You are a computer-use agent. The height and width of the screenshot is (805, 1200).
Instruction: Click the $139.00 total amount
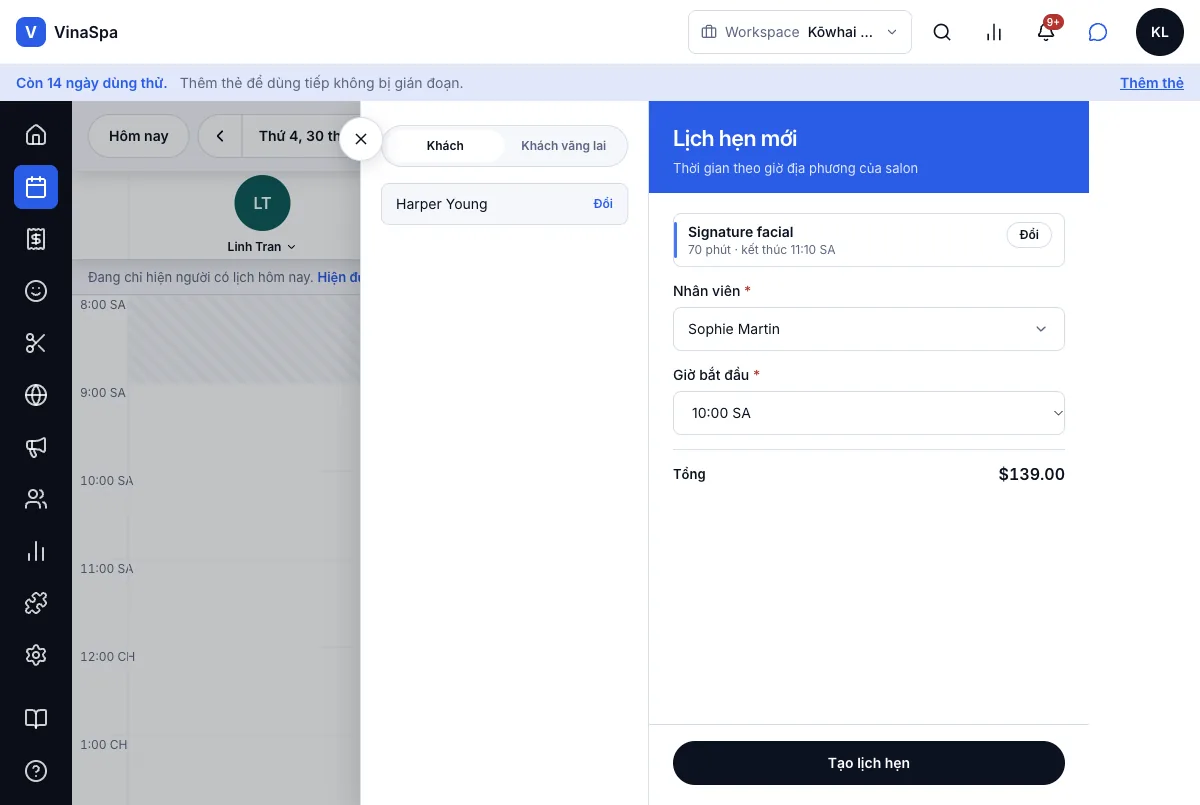[x=1032, y=474]
